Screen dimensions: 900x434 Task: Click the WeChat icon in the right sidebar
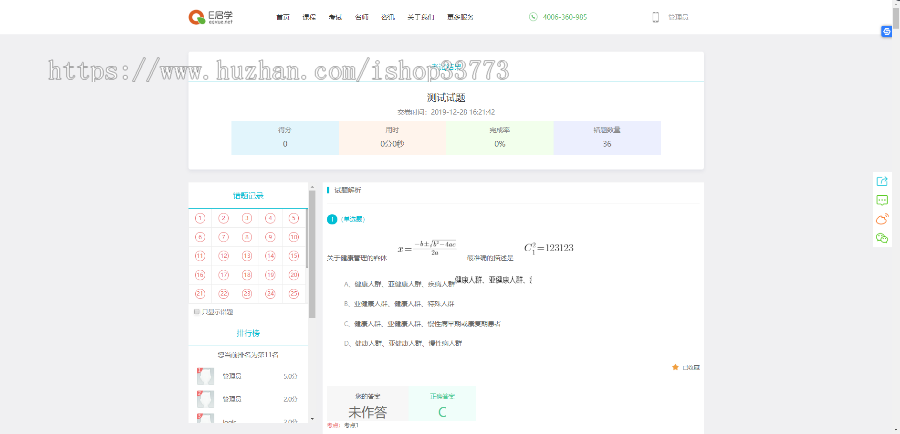(882, 238)
